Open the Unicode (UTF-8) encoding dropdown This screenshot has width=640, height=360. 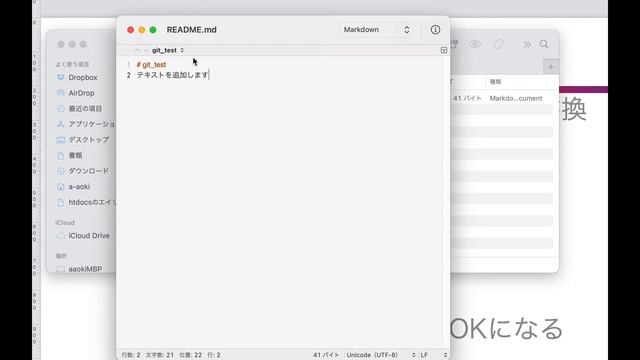tap(381, 355)
